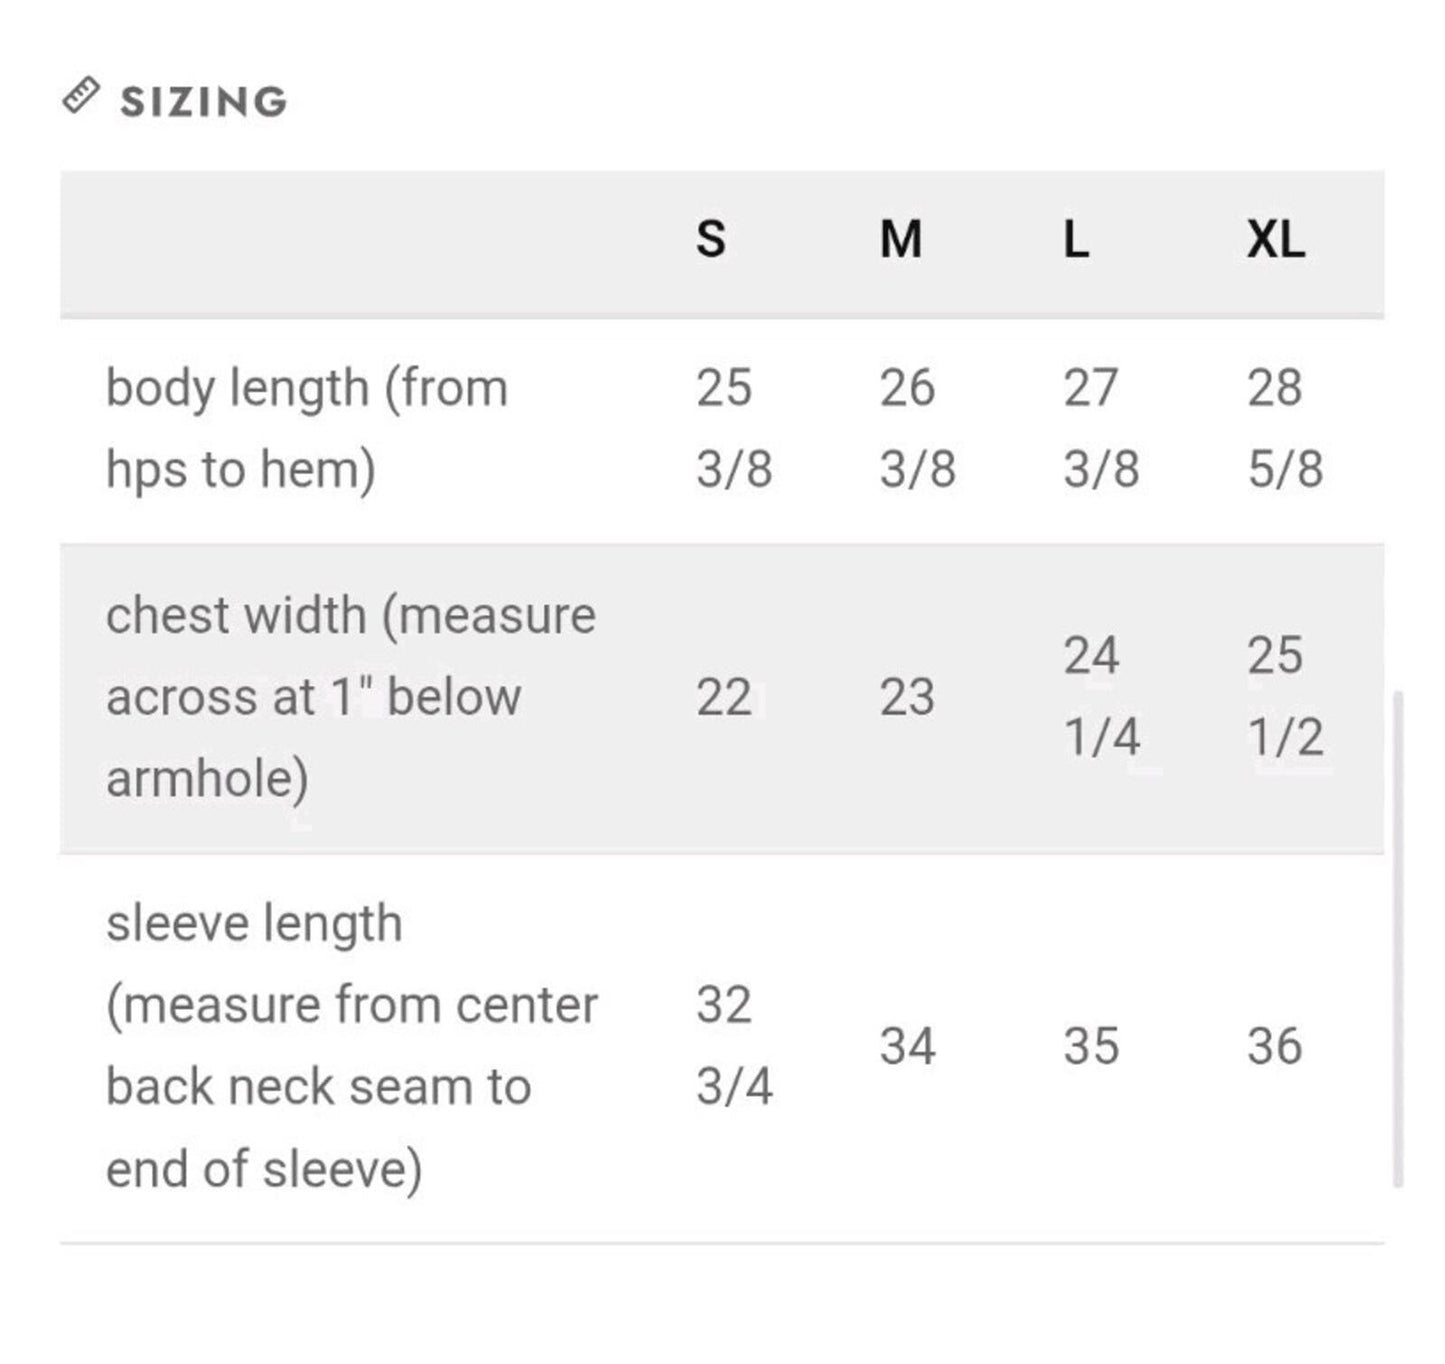Select the M size column header
The height and width of the screenshot is (1364, 1445).
pos(901,240)
